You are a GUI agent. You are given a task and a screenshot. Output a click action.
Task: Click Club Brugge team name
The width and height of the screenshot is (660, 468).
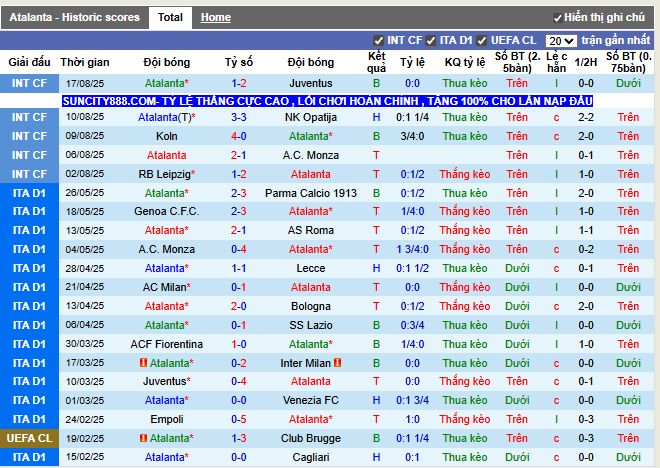pyautogui.click(x=311, y=438)
